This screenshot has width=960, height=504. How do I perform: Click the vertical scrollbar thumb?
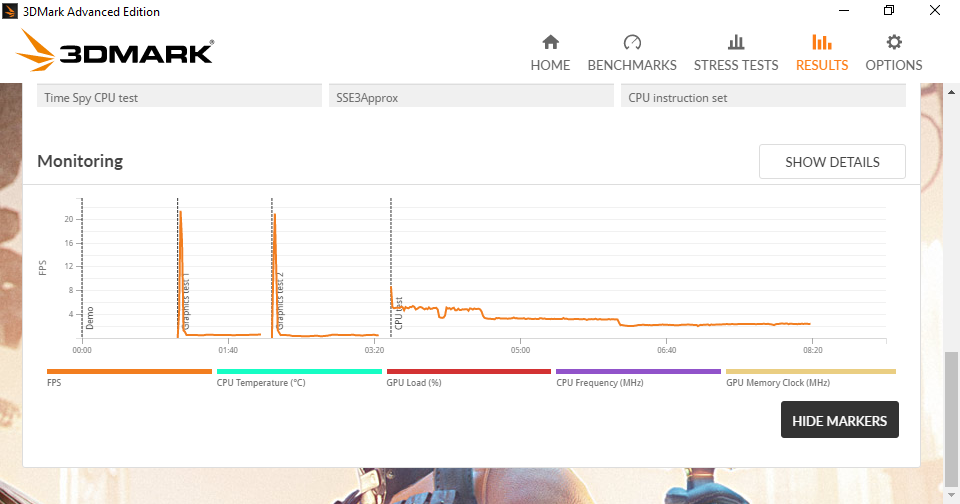pyautogui.click(x=951, y=419)
